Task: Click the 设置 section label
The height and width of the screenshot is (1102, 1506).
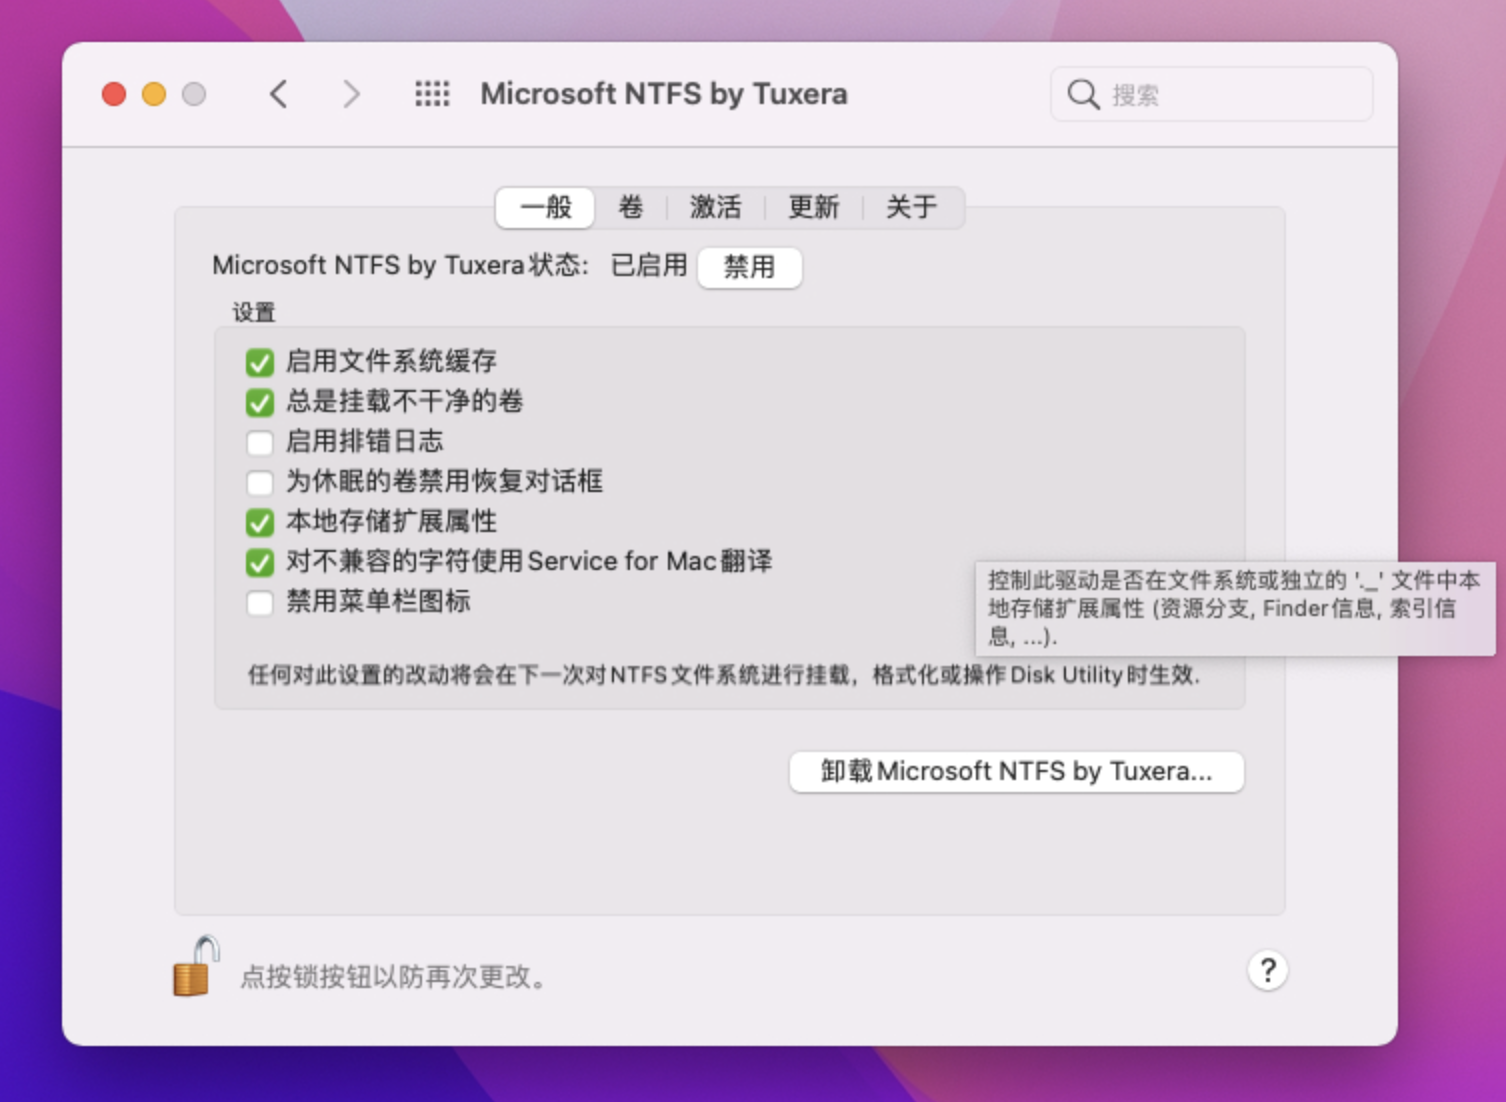Action: click(254, 312)
